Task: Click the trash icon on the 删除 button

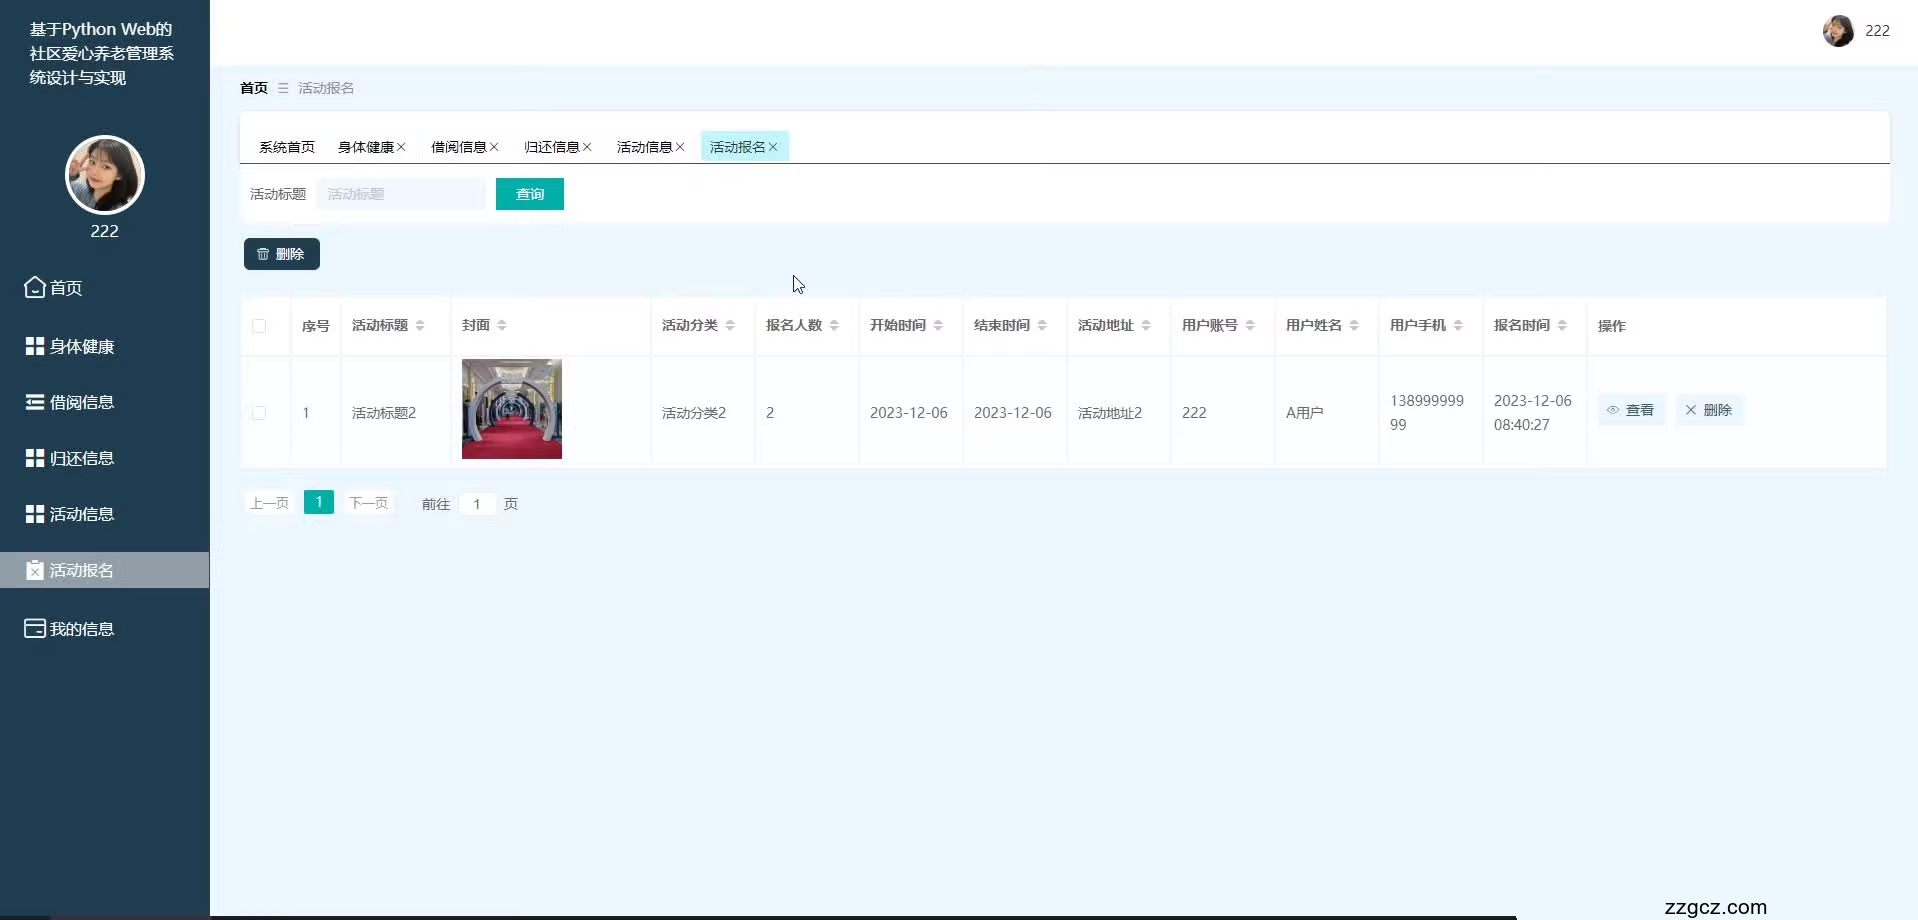Action: pyautogui.click(x=263, y=253)
